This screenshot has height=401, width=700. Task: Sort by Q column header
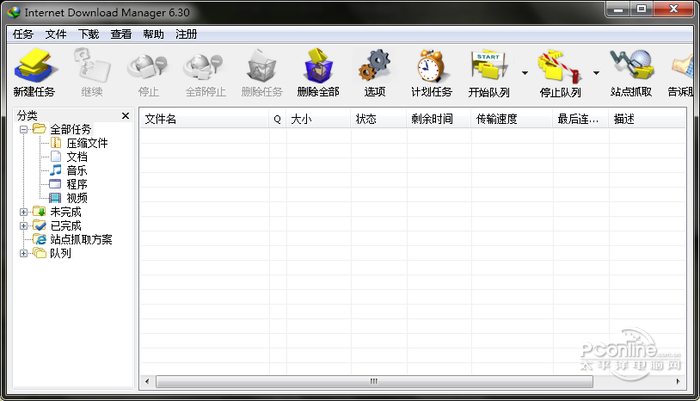coord(278,119)
